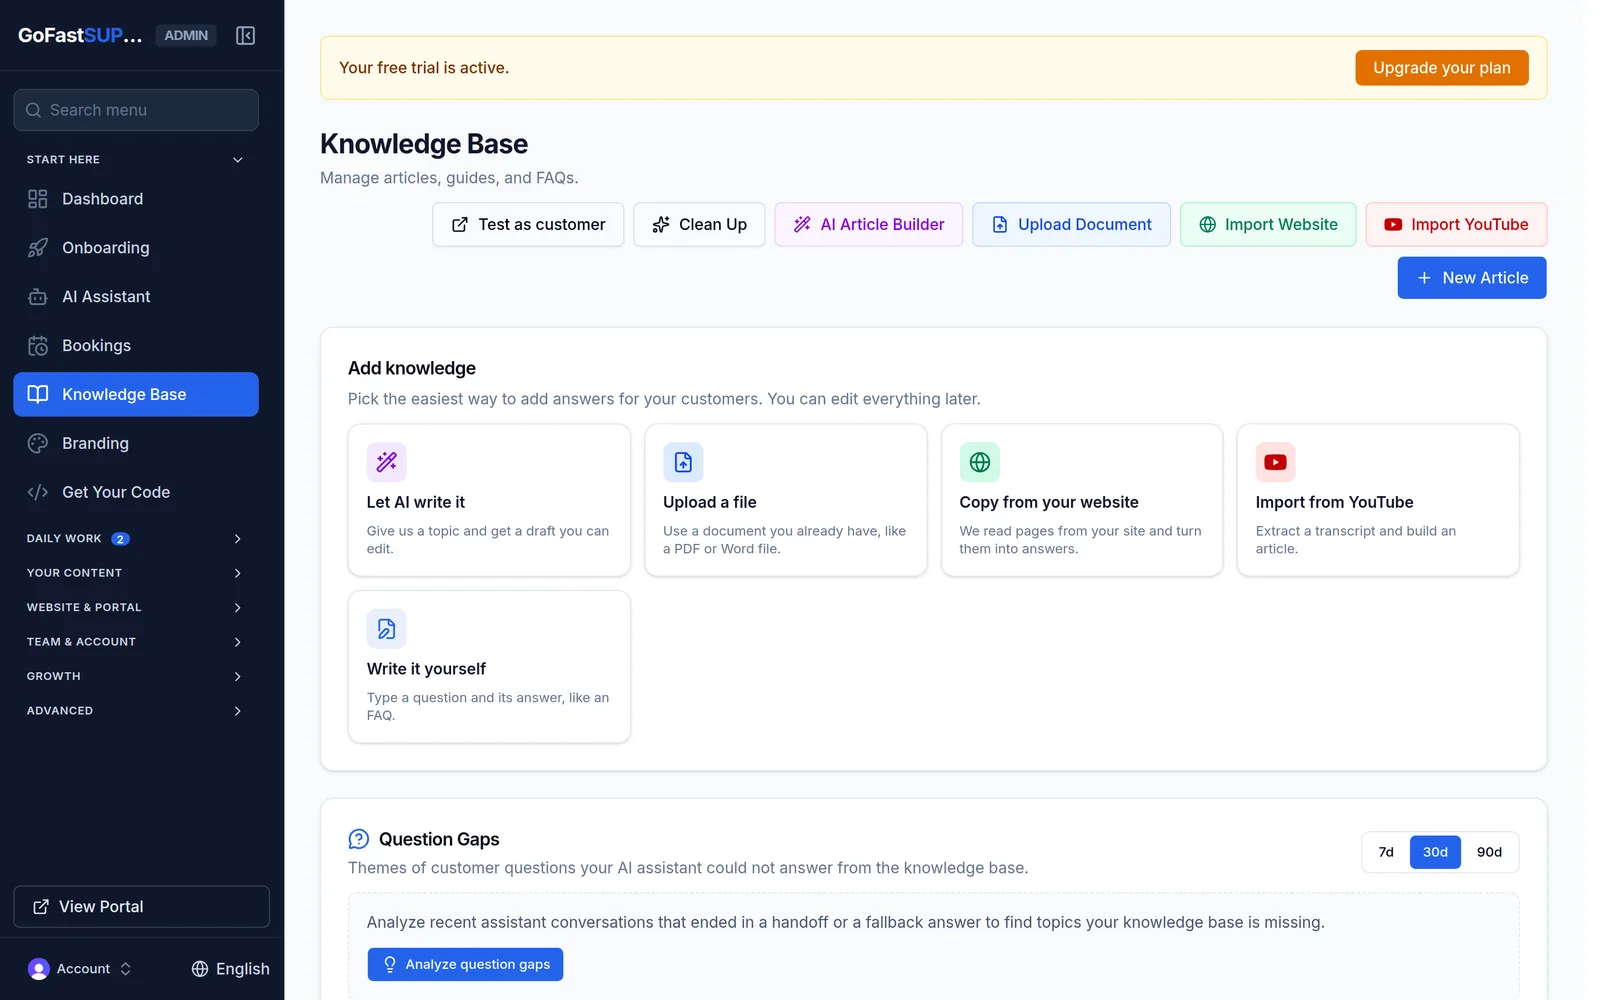This screenshot has width=1600, height=1000.
Task: Click the YouTube icon on Import YouTube button
Action: (x=1393, y=225)
